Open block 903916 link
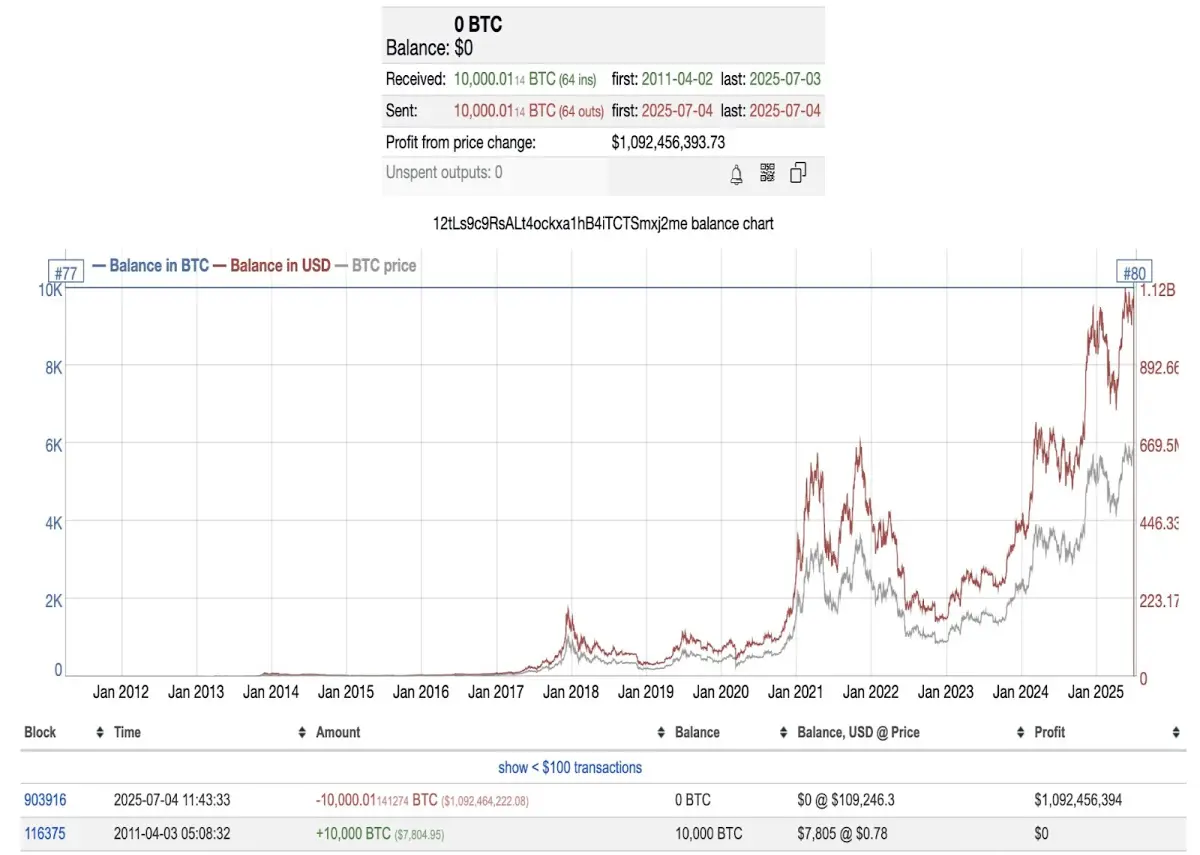 coord(45,800)
